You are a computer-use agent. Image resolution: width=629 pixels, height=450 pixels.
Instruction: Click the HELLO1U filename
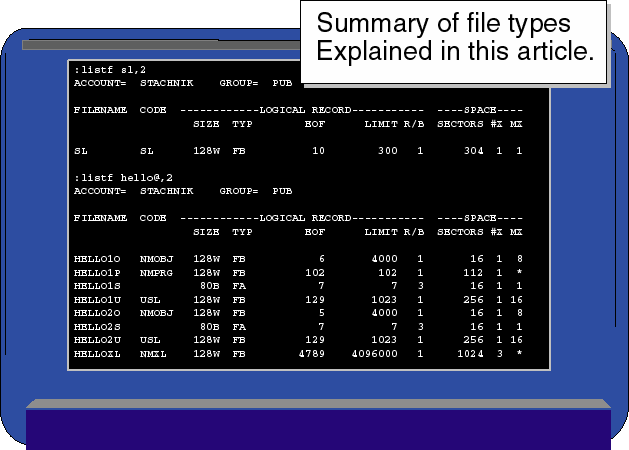coord(96,298)
